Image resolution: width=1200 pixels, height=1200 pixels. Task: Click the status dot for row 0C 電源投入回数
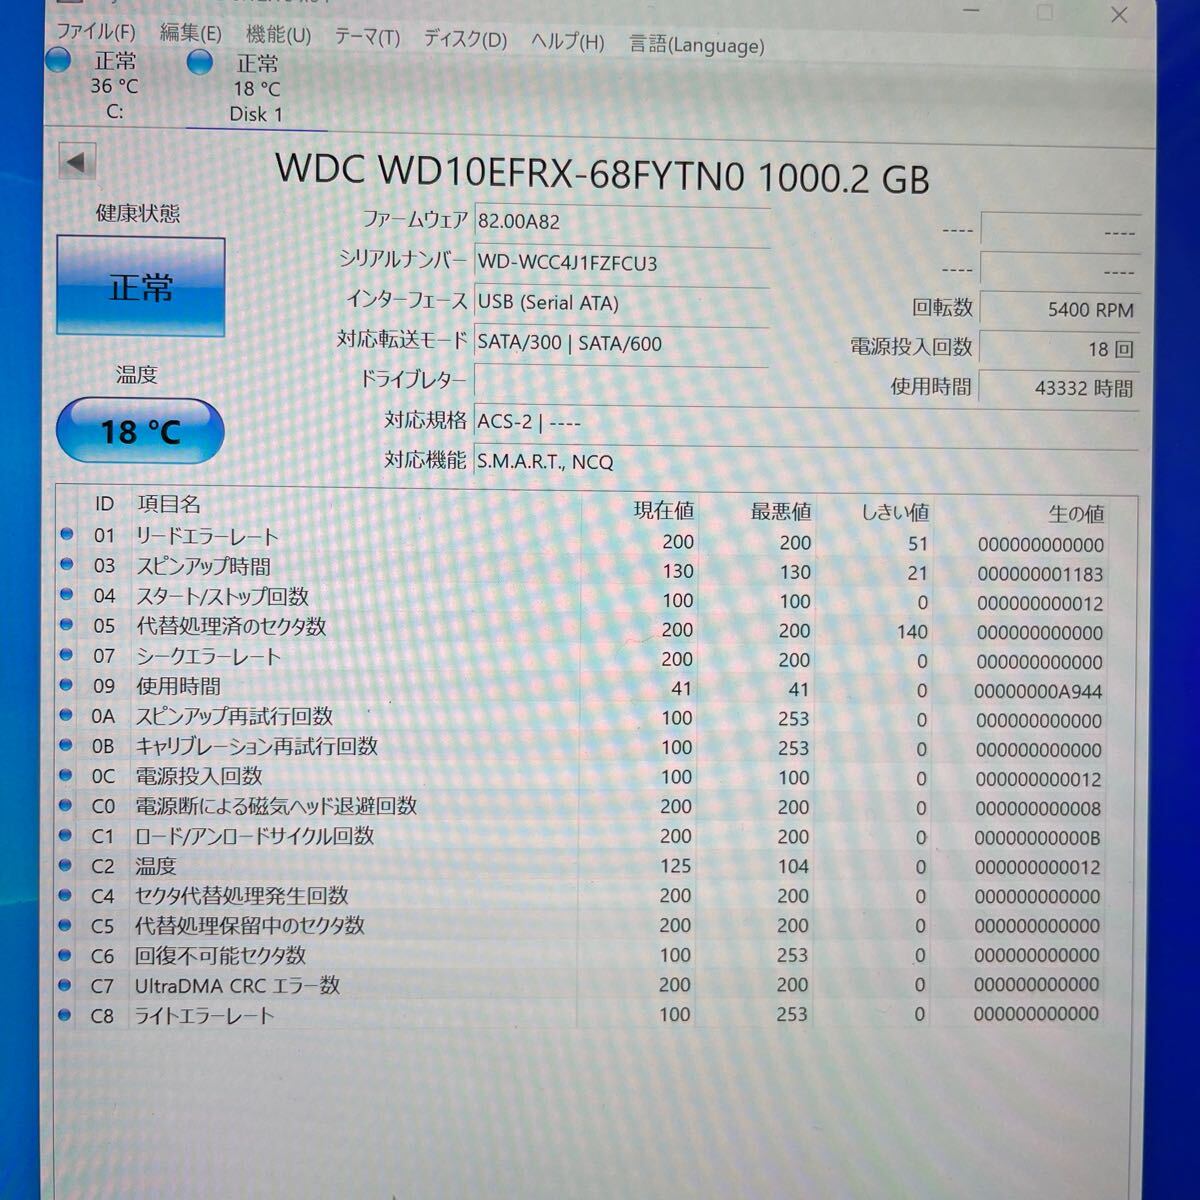pyautogui.click(x=67, y=774)
